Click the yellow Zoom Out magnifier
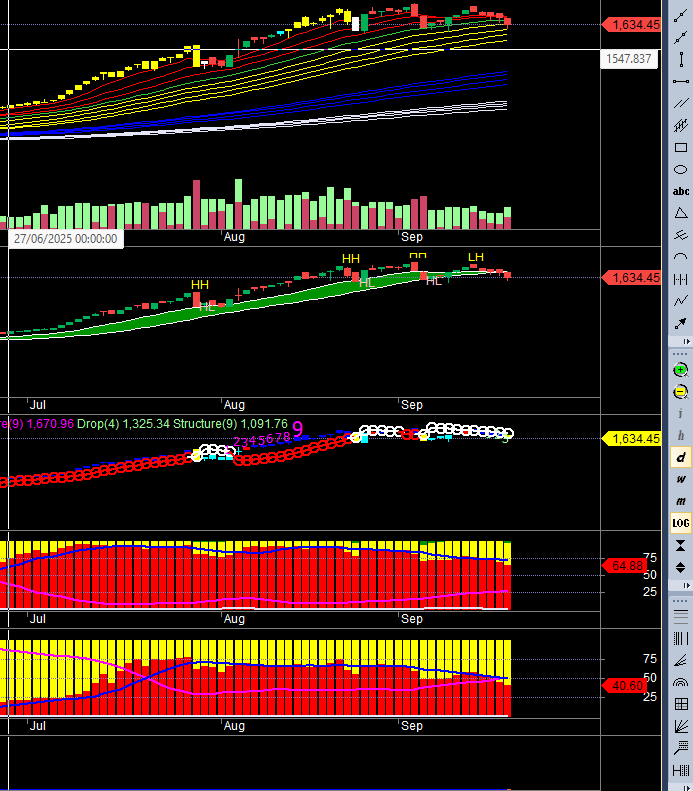This screenshot has height=791, width=693. [x=680, y=391]
